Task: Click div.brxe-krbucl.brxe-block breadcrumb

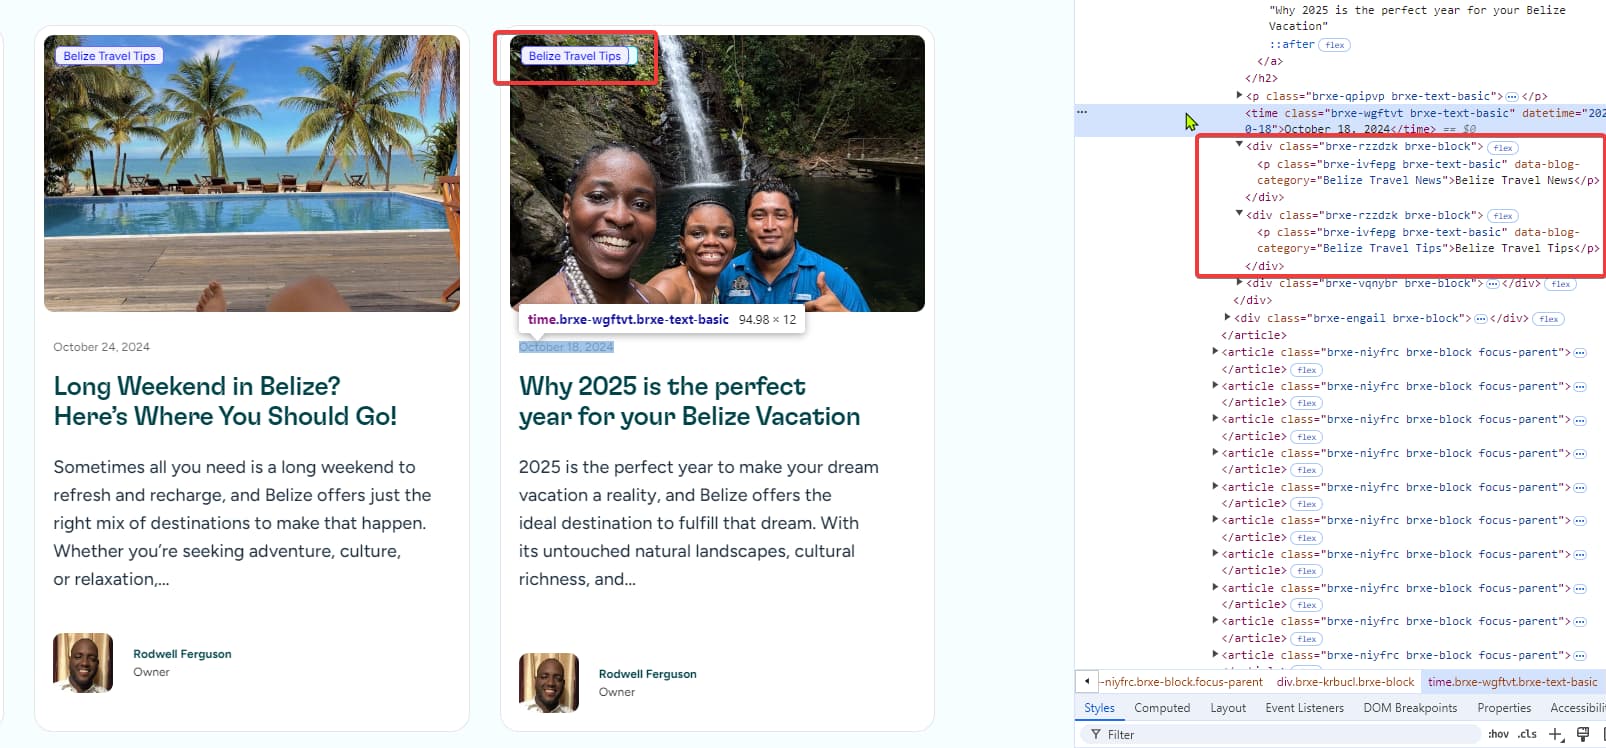Action: click(x=1345, y=682)
